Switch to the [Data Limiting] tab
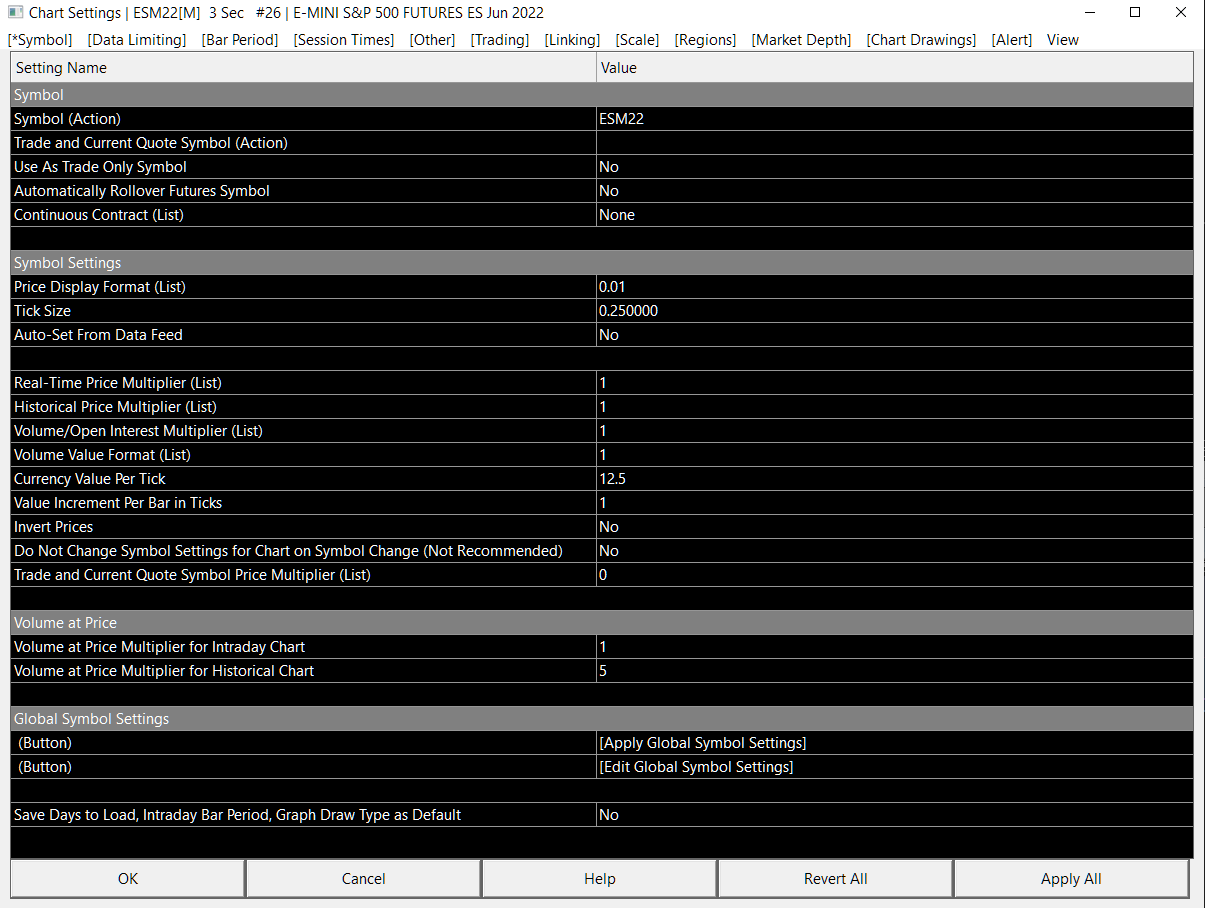Screen dimensions: 1205x908 coord(137,40)
